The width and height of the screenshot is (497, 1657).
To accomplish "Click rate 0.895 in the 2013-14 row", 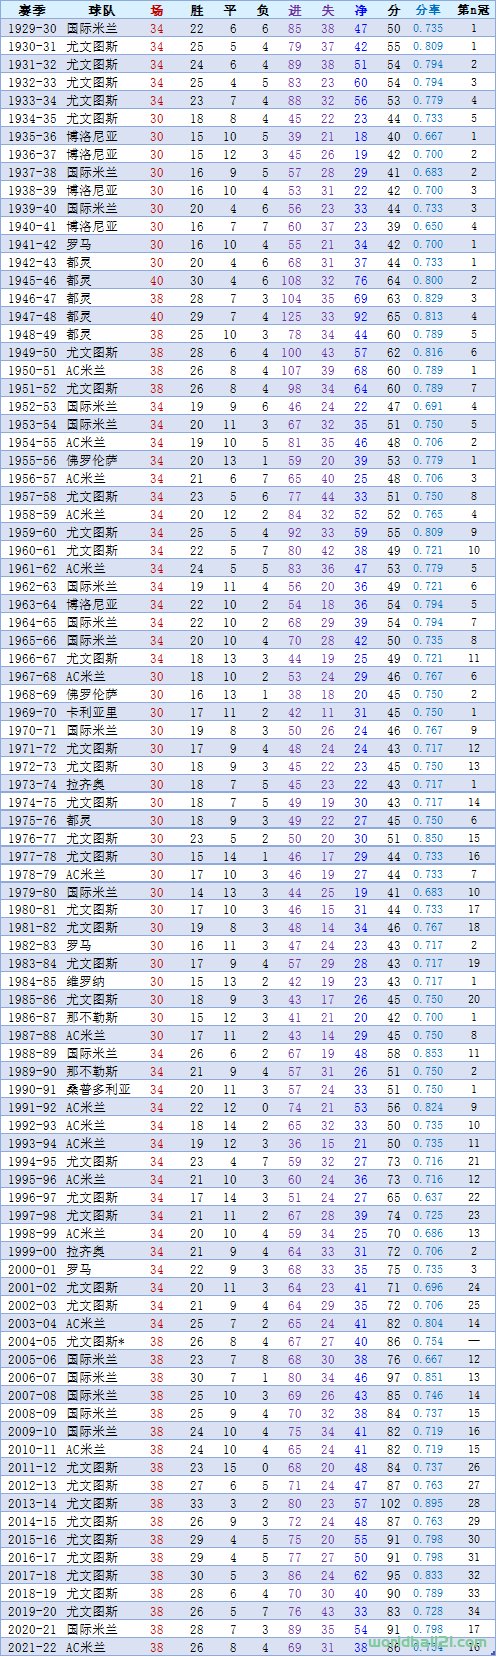I will (x=428, y=1503).
